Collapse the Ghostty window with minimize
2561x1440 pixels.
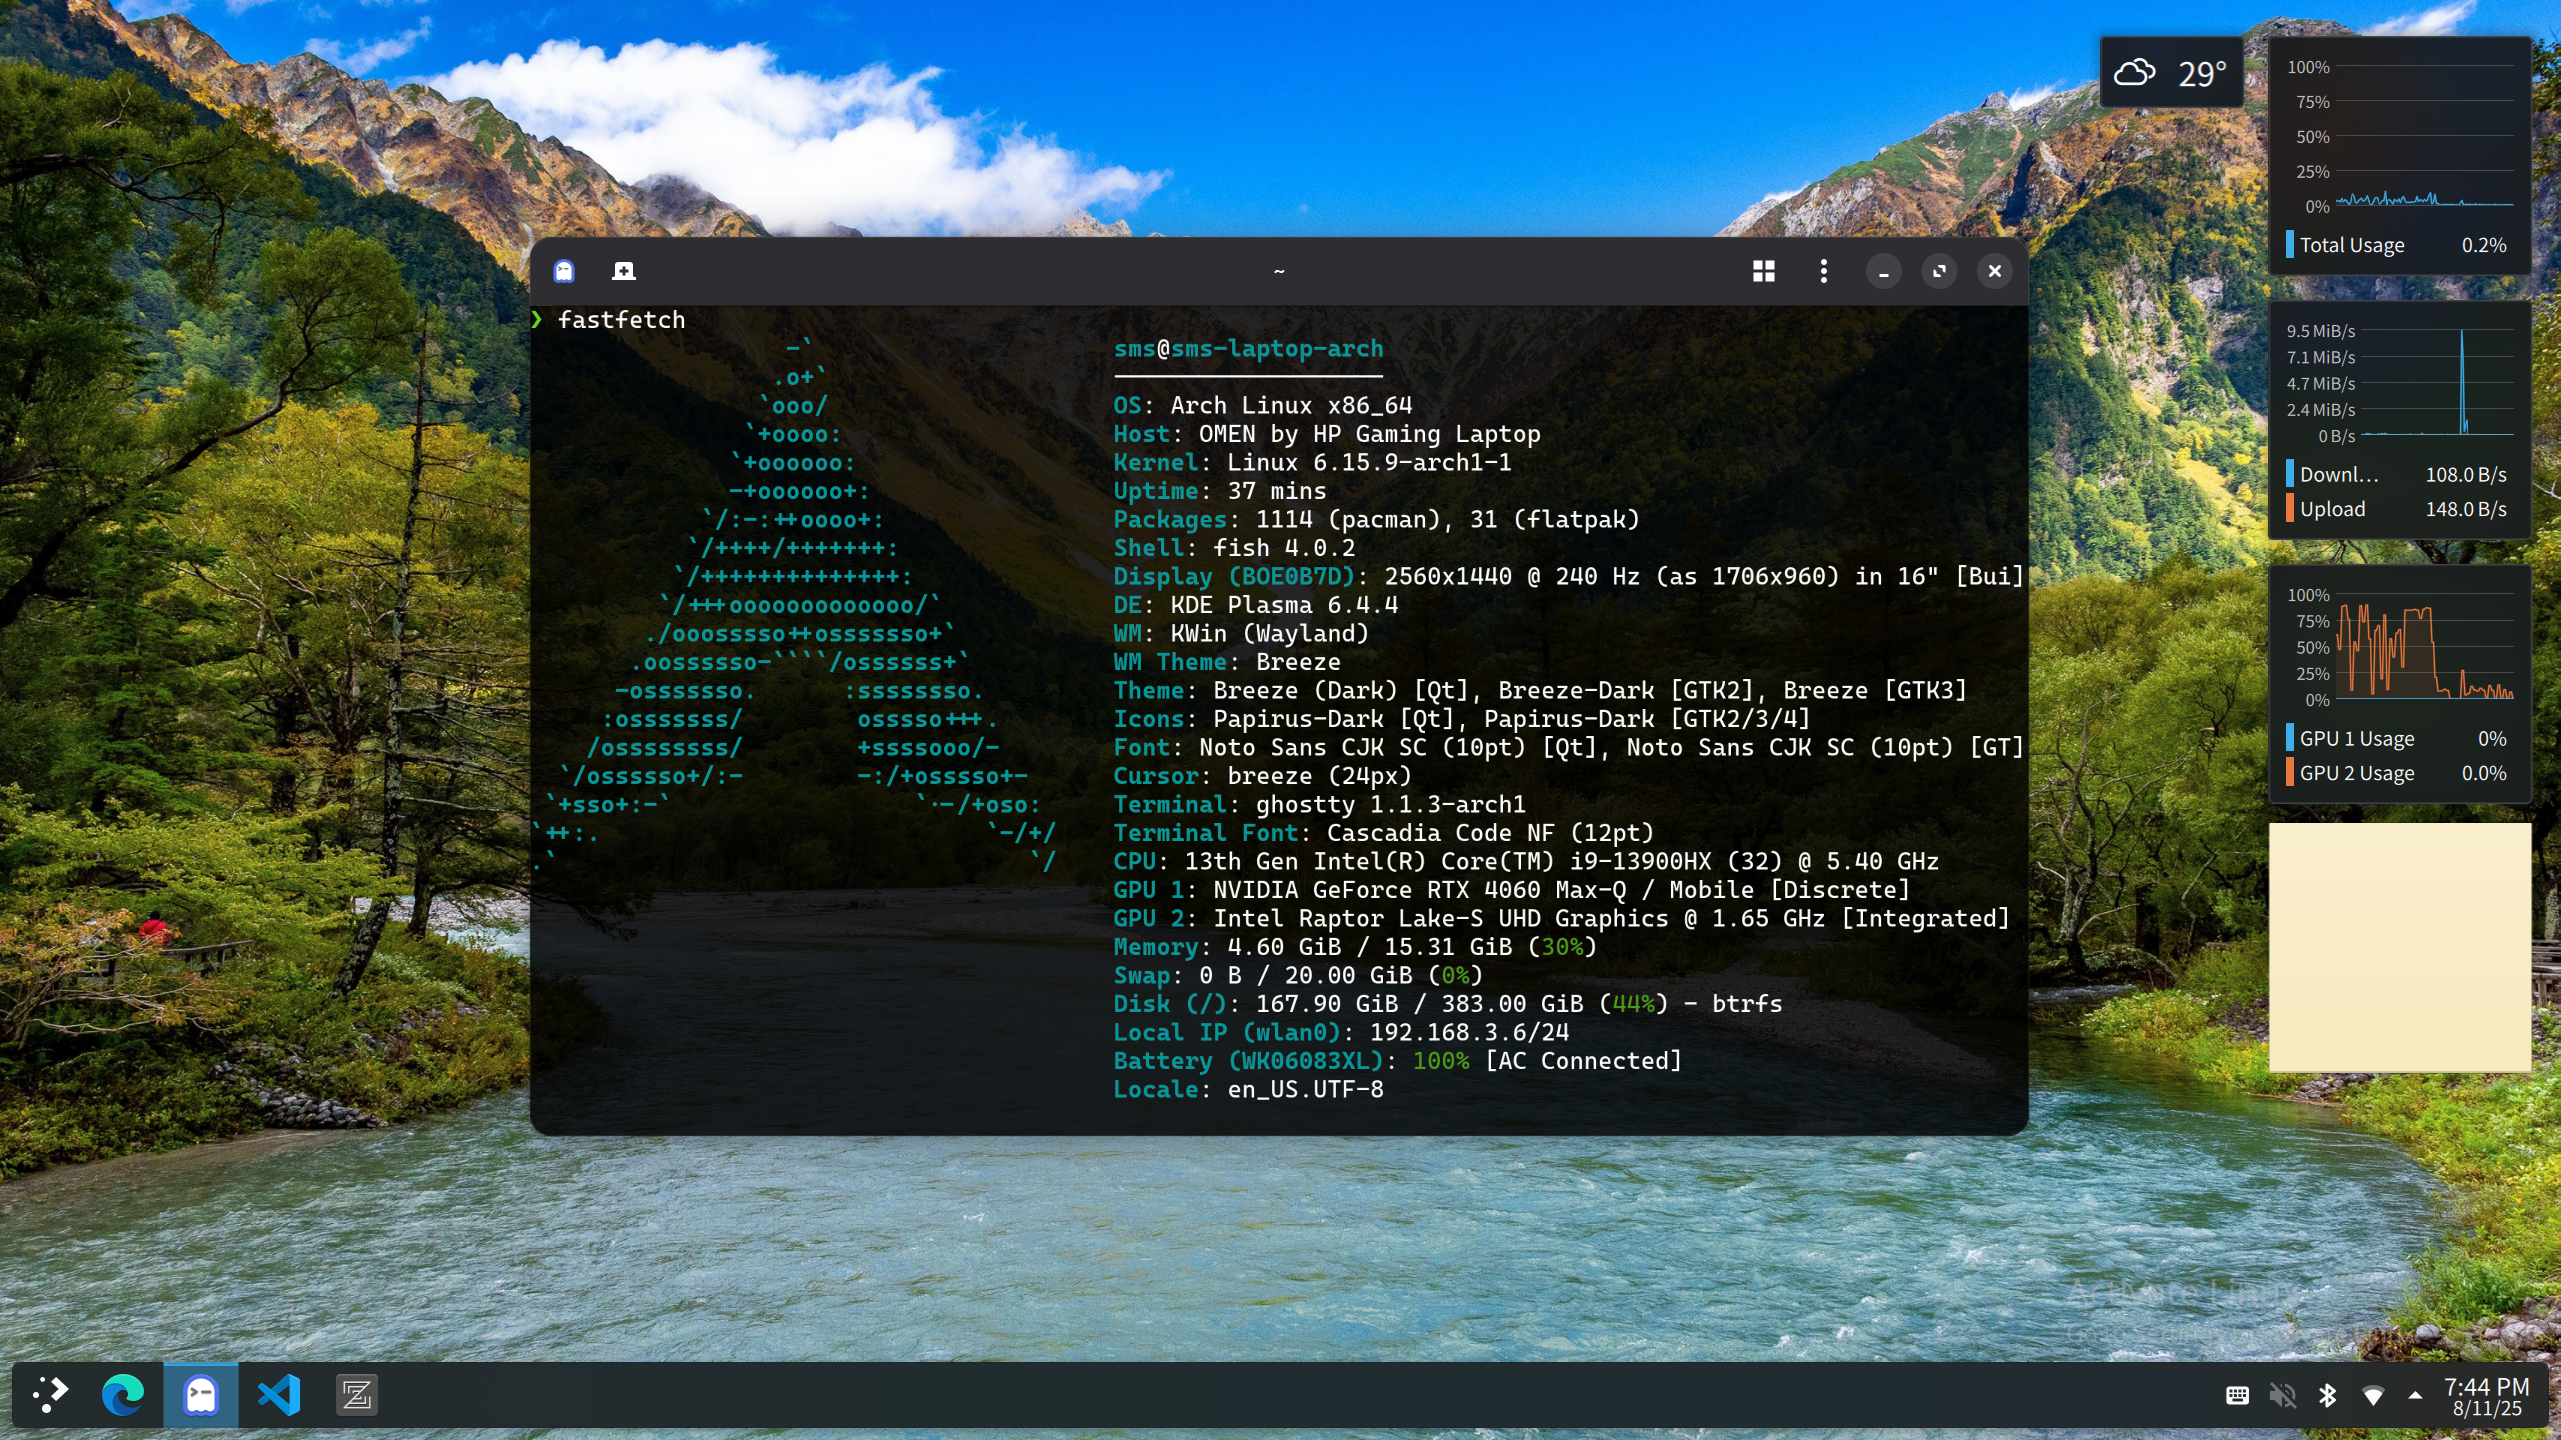[1884, 271]
